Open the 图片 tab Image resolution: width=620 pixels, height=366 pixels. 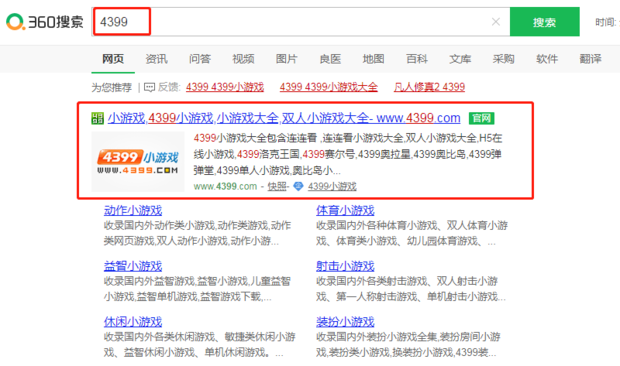tap(286, 59)
